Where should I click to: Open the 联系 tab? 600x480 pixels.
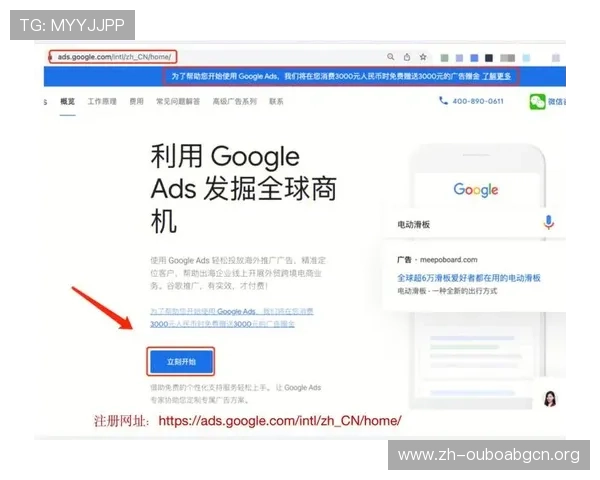click(x=276, y=101)
